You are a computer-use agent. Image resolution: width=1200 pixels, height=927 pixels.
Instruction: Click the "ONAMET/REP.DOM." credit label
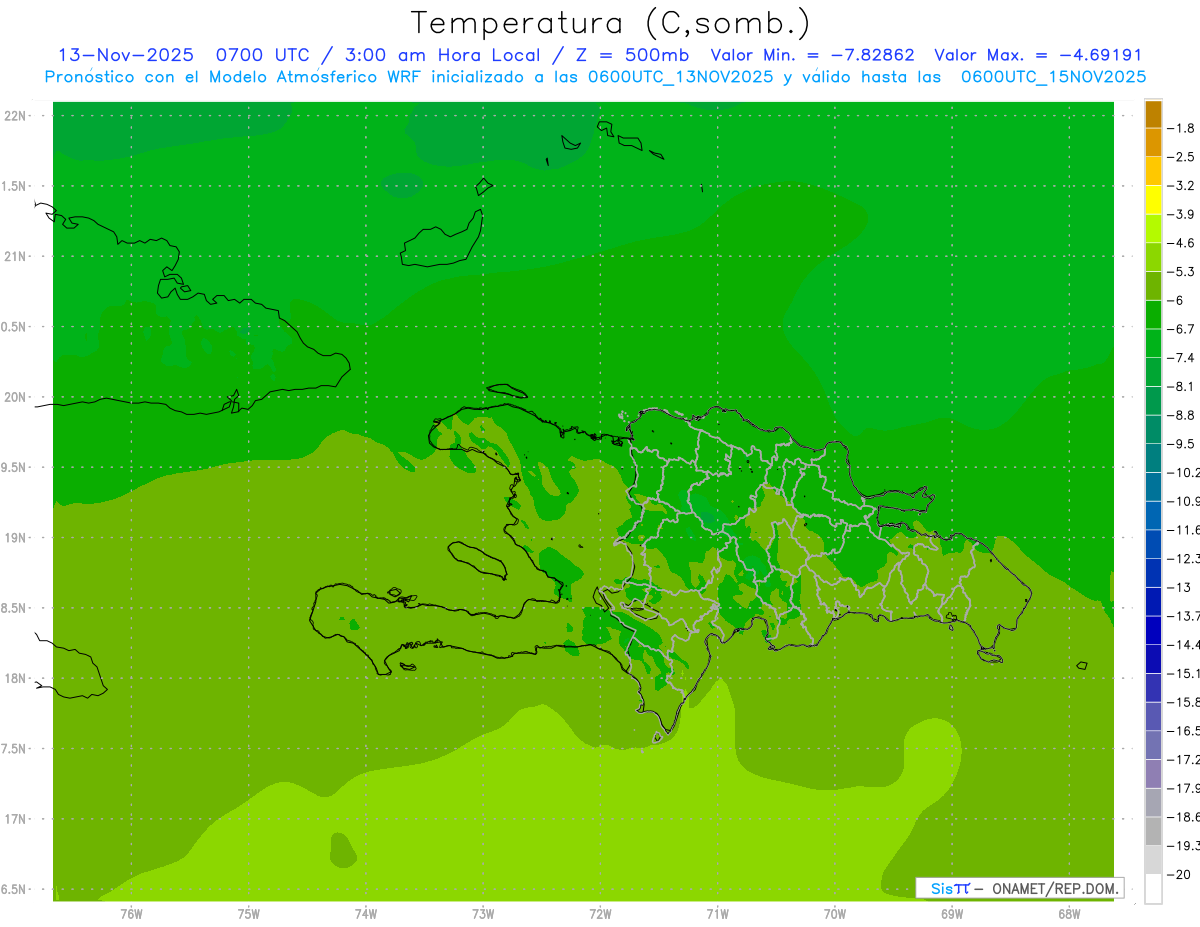tap(1058, 888)
